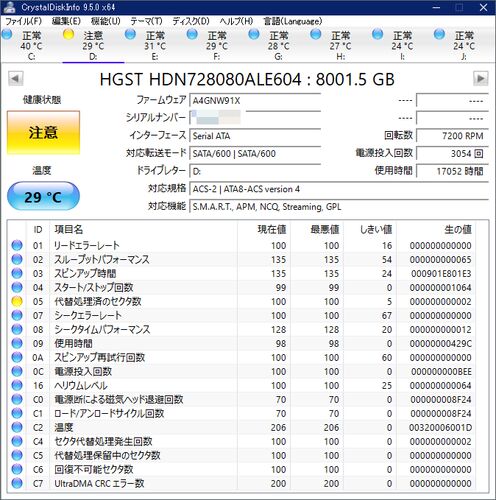Click status icon of スピンアップ時間 row
The width and height of the screenshot is (496, 500).
pyautogui.click(x=17, y=273)
